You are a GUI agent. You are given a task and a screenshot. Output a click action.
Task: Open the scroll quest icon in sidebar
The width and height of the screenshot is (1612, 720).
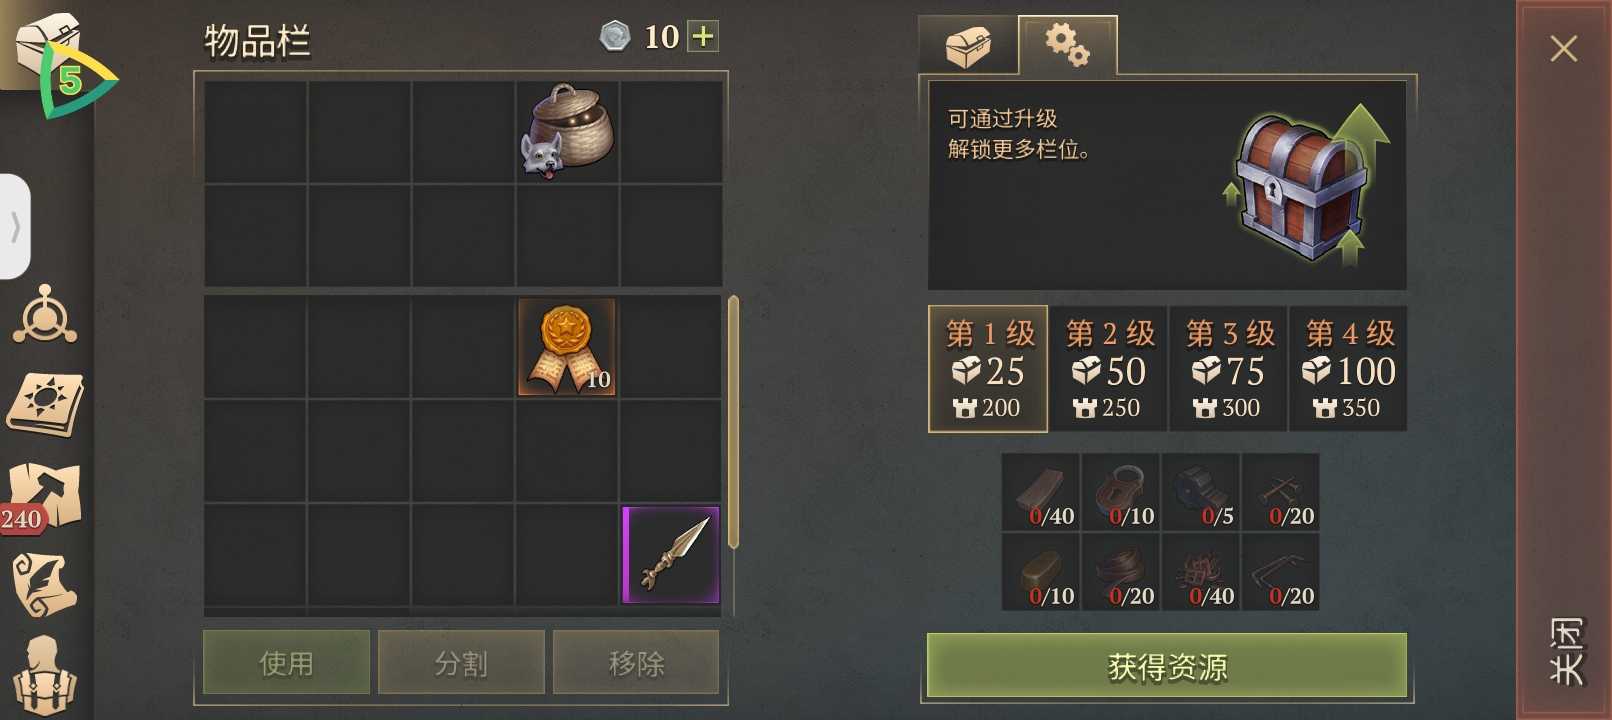pyautogui.click(x=43, y=585)
